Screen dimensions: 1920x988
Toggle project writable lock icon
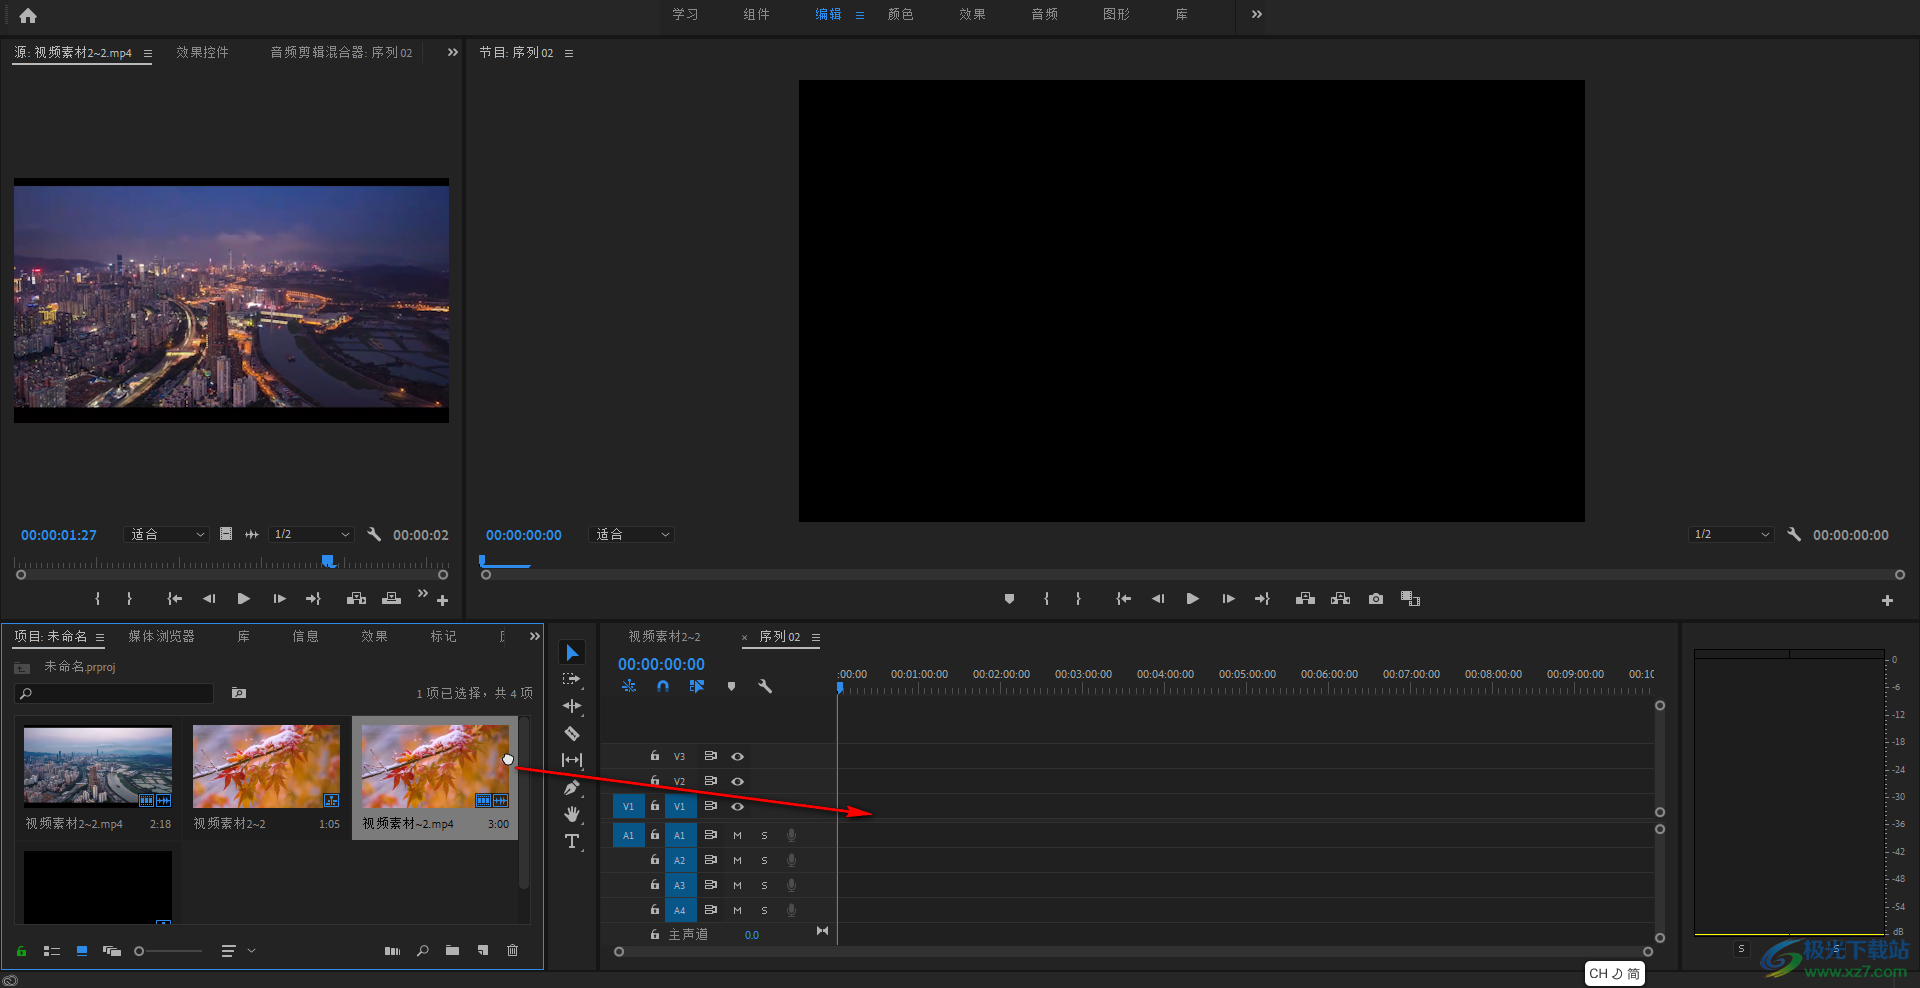(x=21, y=951)
